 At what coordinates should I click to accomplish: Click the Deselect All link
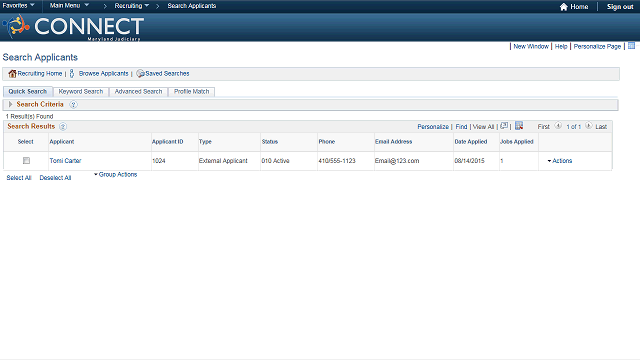click(56, 178)
